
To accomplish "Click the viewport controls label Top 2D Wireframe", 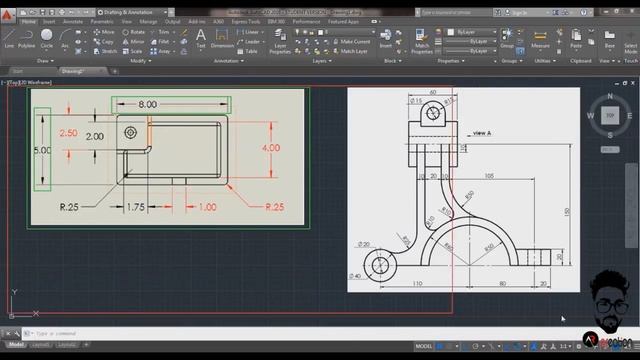I will click(27, 82).
